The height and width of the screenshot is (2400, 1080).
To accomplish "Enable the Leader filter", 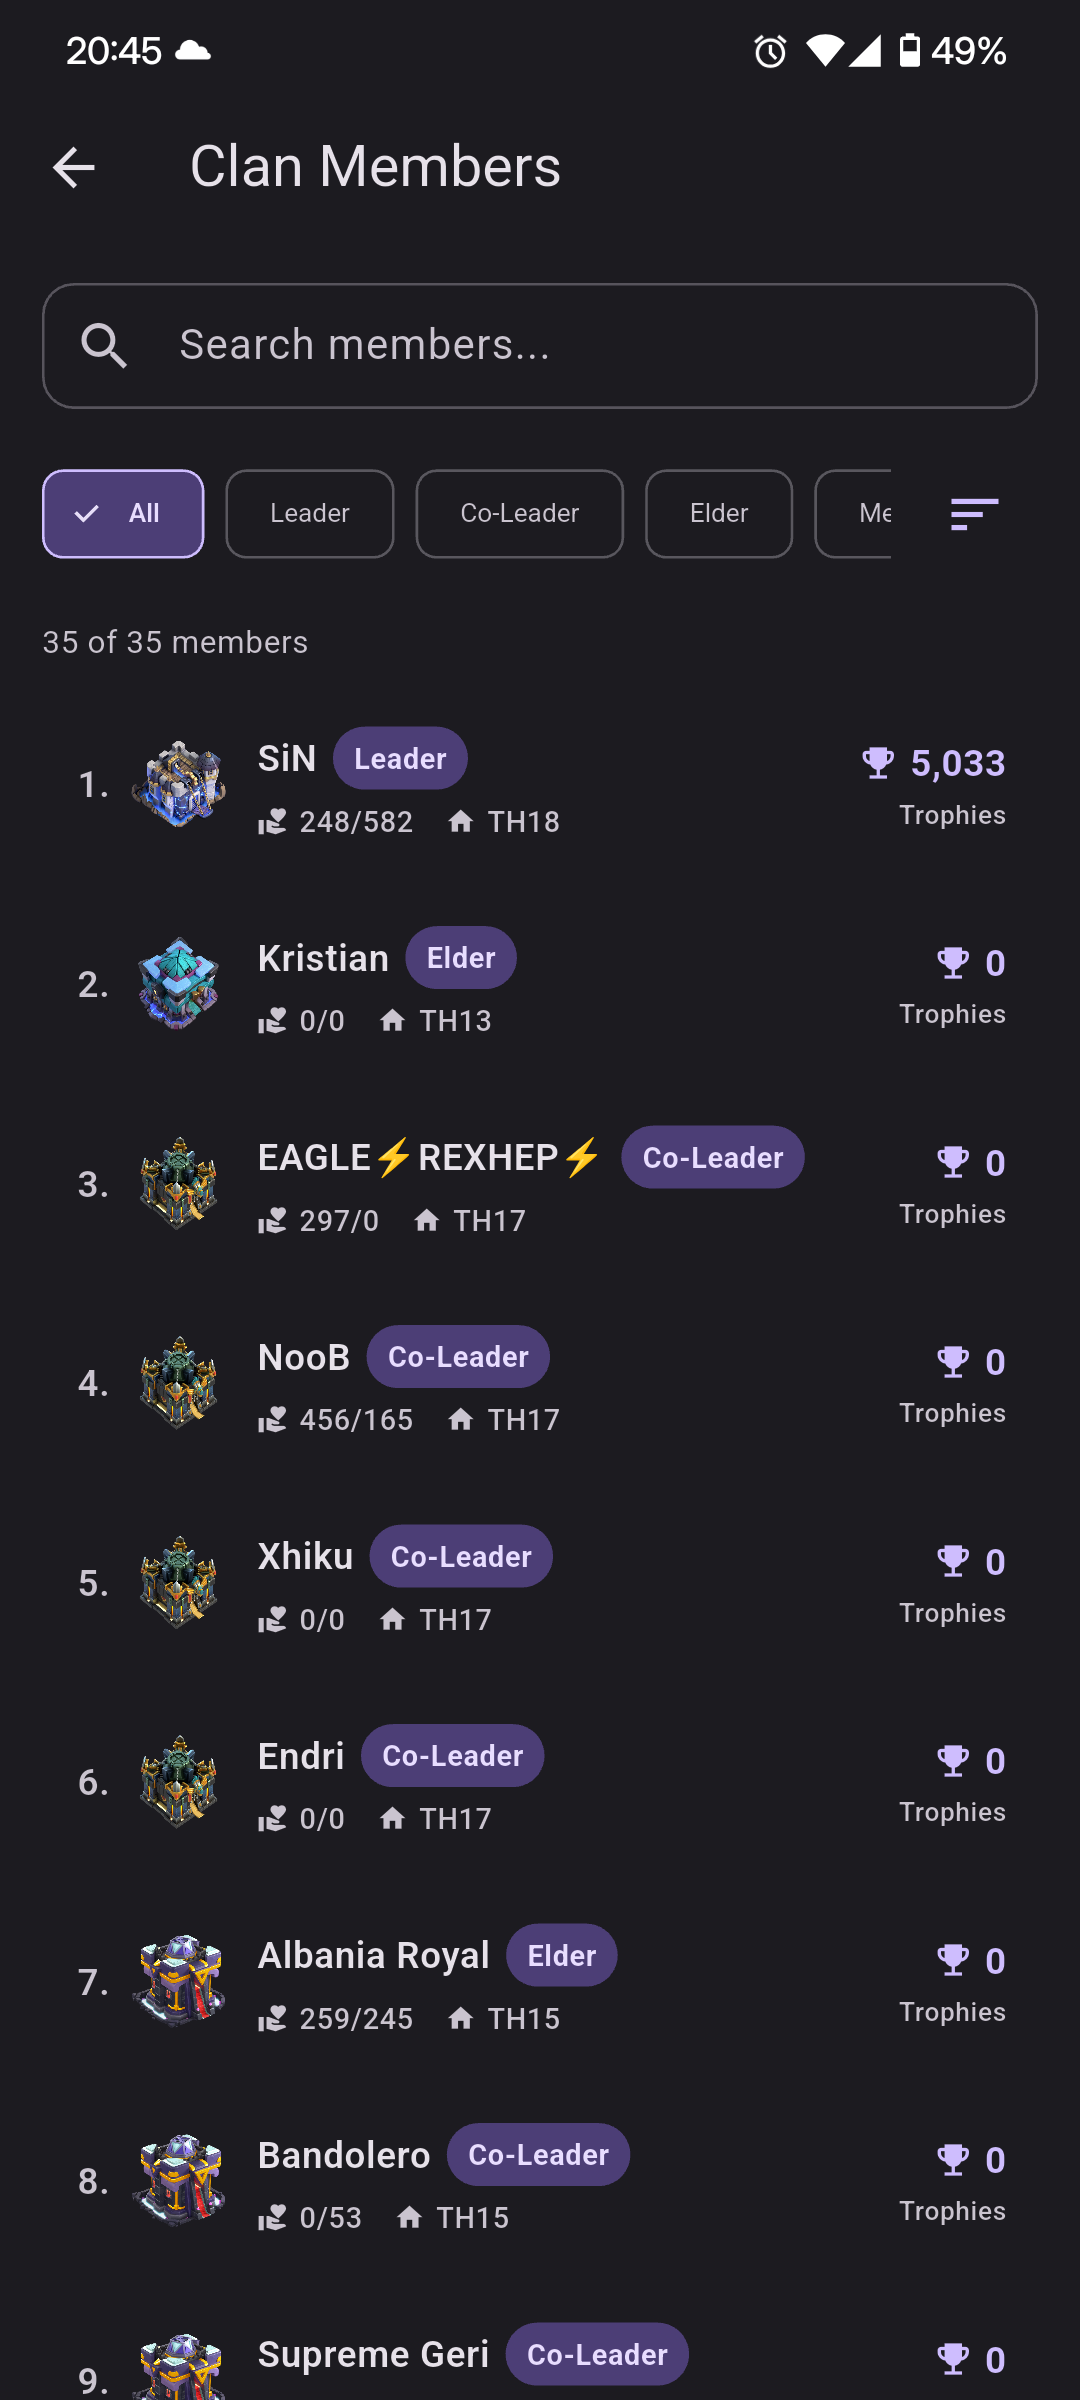I will 309,514.
